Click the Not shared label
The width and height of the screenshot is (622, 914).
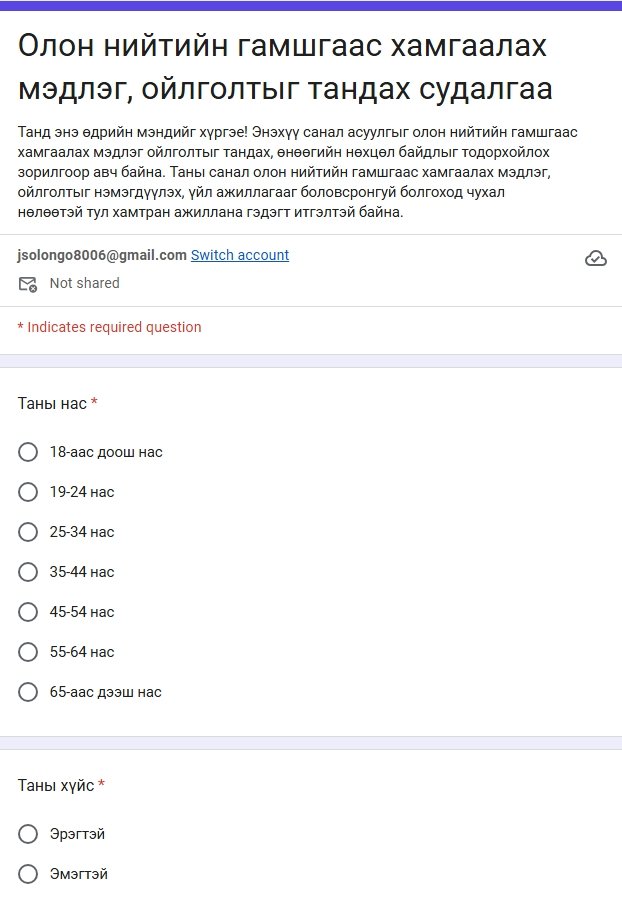pos(85,283)
